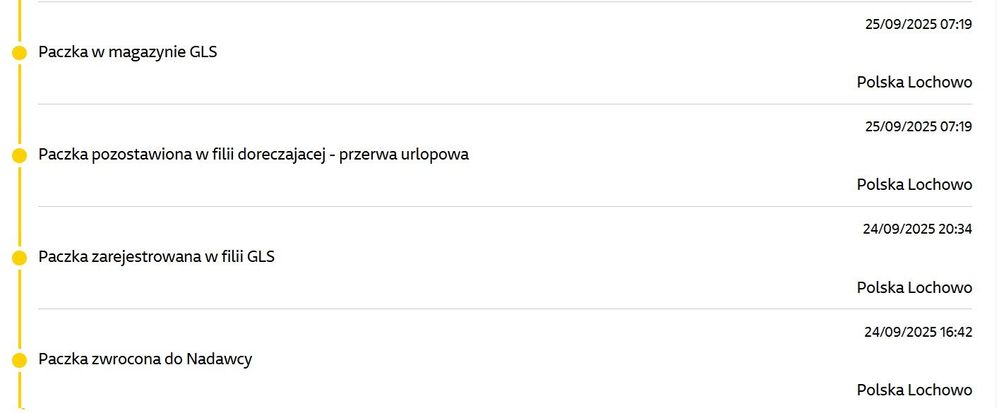
Task: Click the yellow dot beside 'Paczka w magazynie GLS'
Action: 19,53
